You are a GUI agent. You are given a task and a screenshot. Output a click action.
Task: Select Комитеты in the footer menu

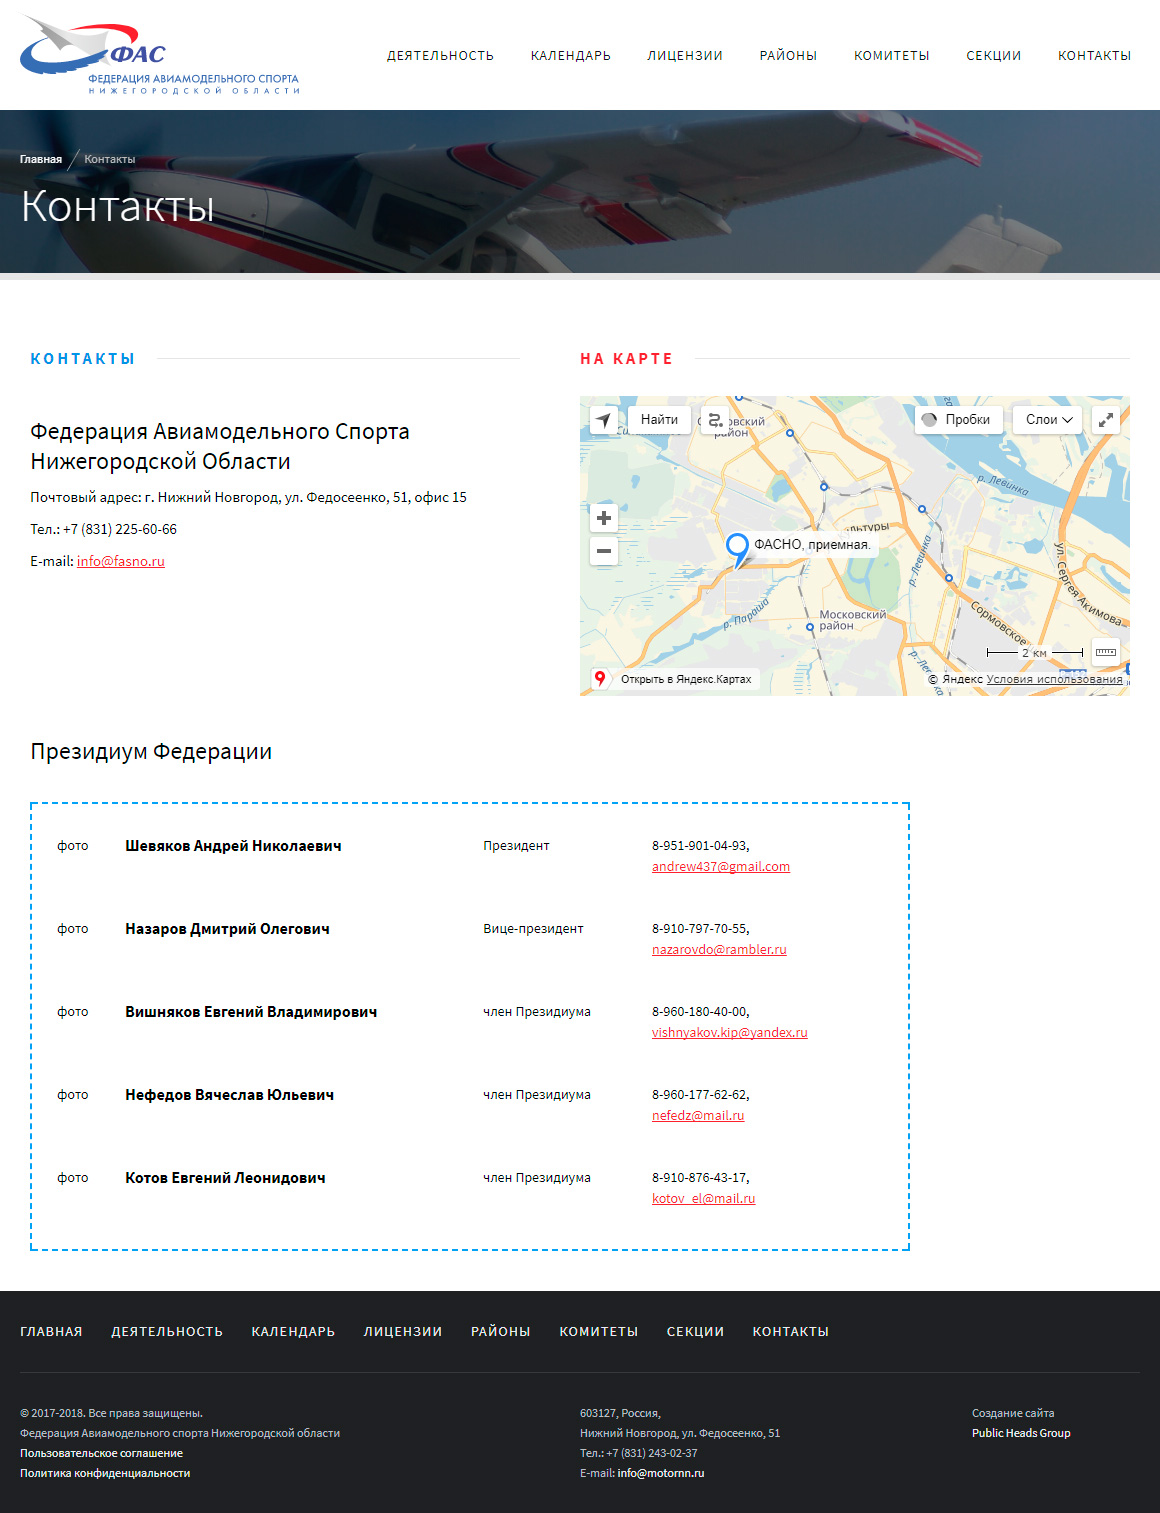coord(598,1332)
